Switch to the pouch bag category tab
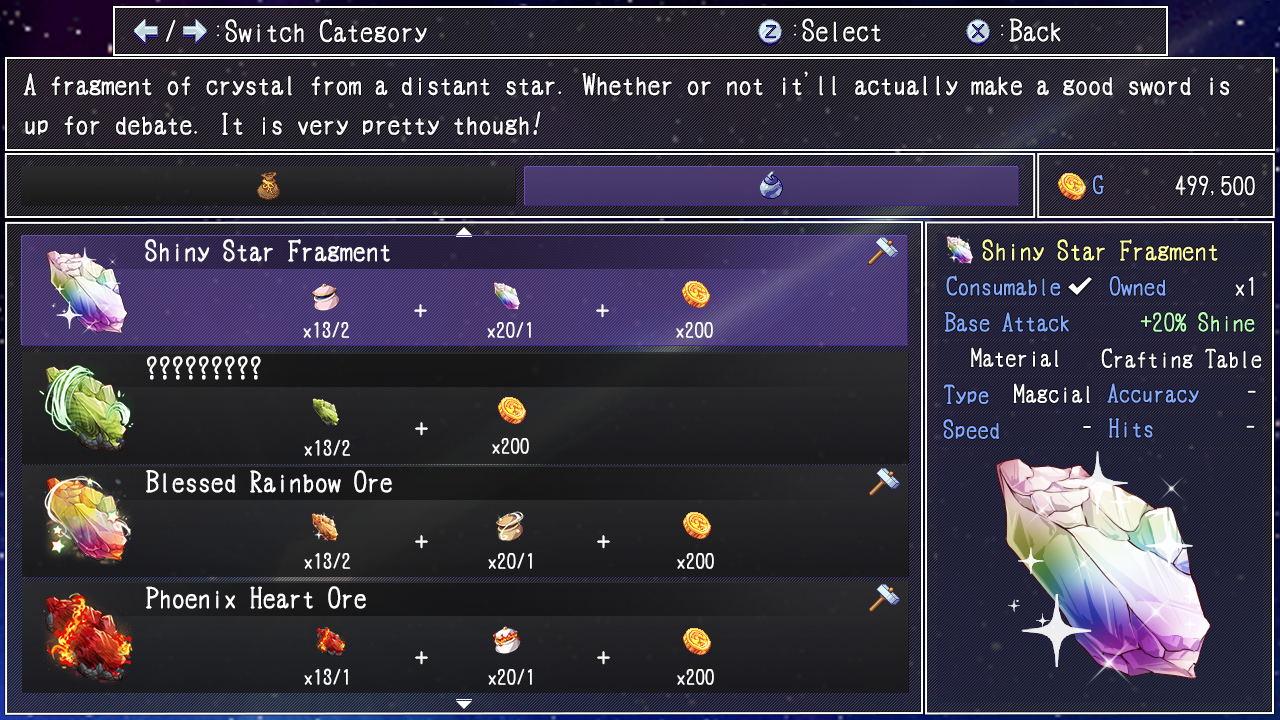The height and width of the screenshot is (720, 1280). 268,186
